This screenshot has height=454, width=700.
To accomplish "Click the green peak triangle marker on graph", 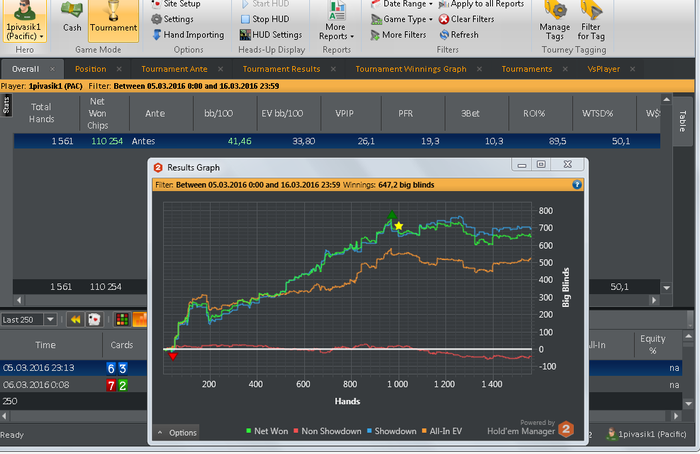I will pyautogui.click(x=392, y=215).
